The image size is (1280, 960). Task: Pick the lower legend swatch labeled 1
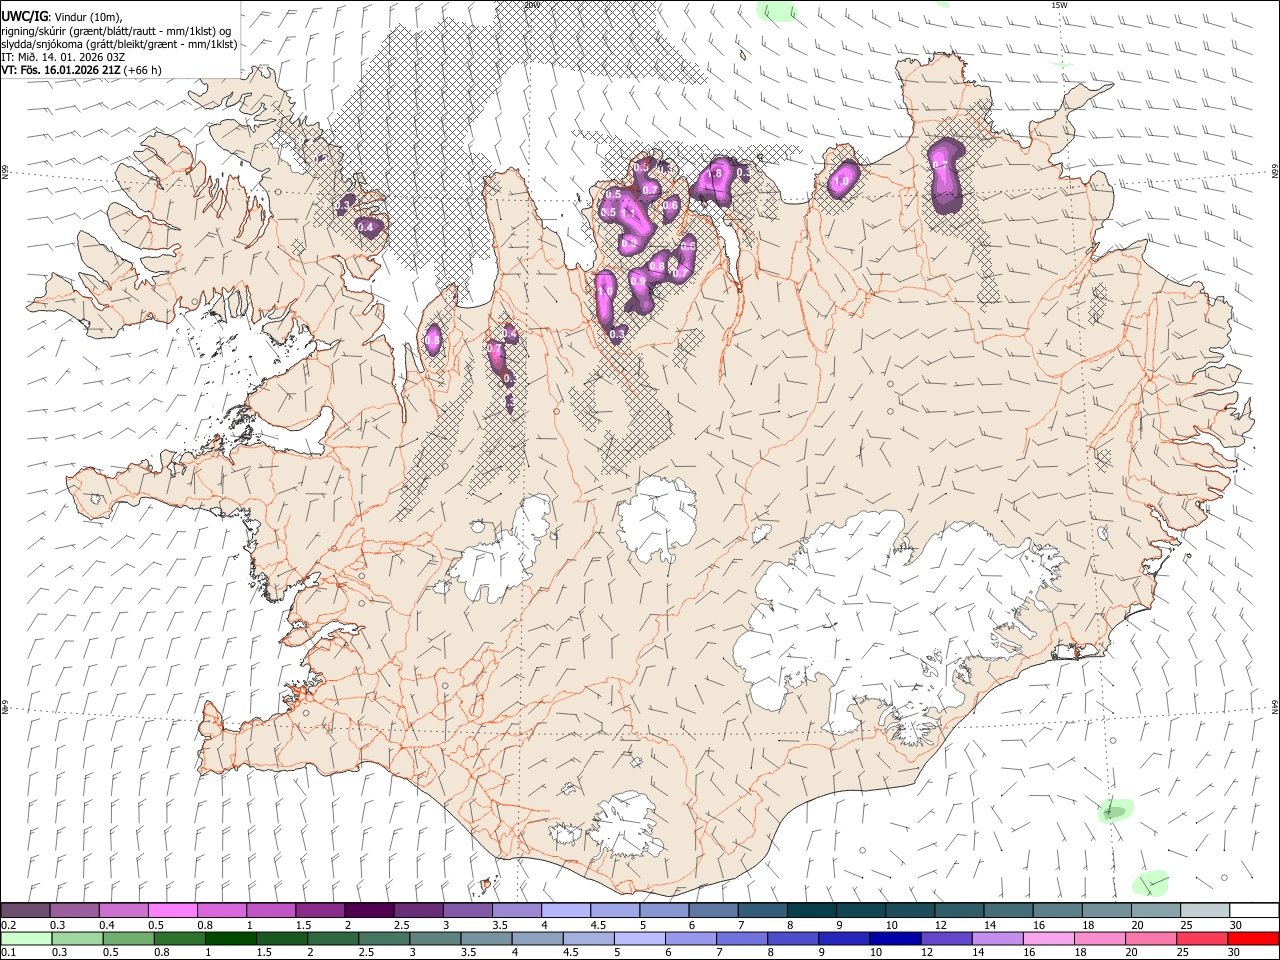click(230, 939)
